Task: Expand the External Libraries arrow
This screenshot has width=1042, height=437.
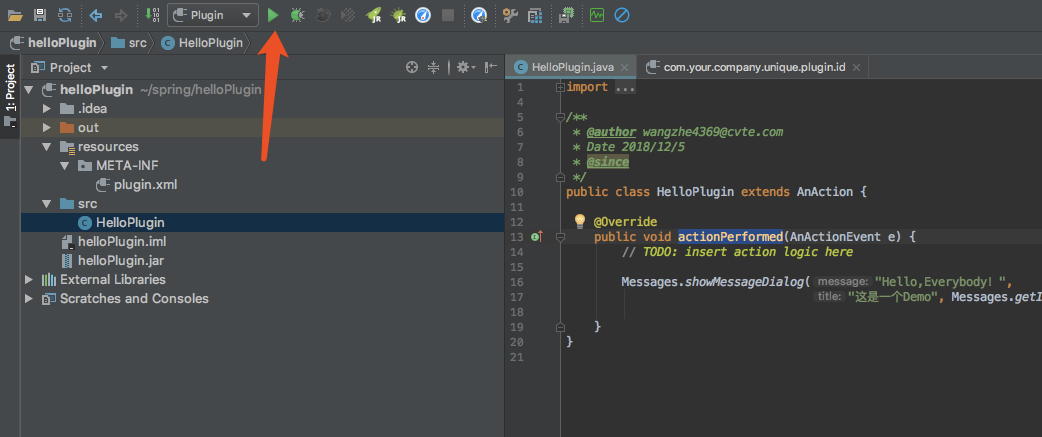Action: click(x=29, y=280)
